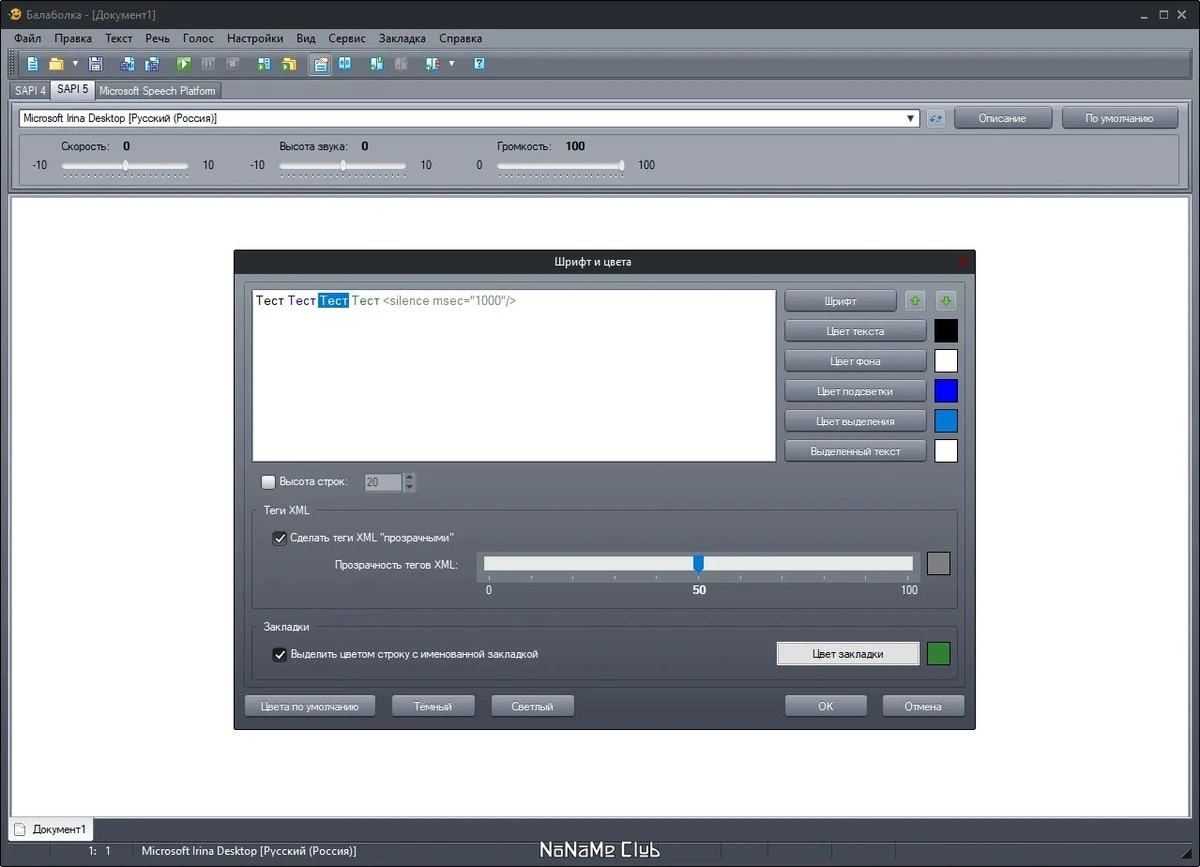The width and height of the screenshot is (1200, 867).
Task: Click the open file folder icon
Action: (57, 64)
